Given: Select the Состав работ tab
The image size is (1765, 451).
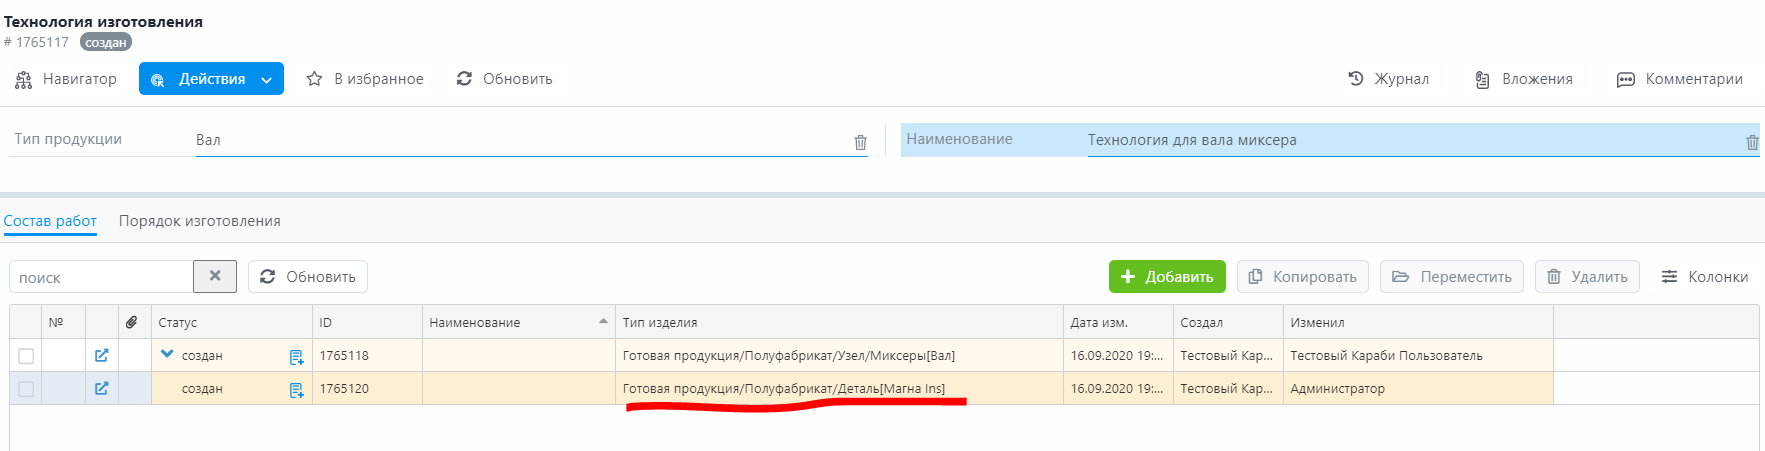Looking at the screenshot, I should [x=50, y=221].
